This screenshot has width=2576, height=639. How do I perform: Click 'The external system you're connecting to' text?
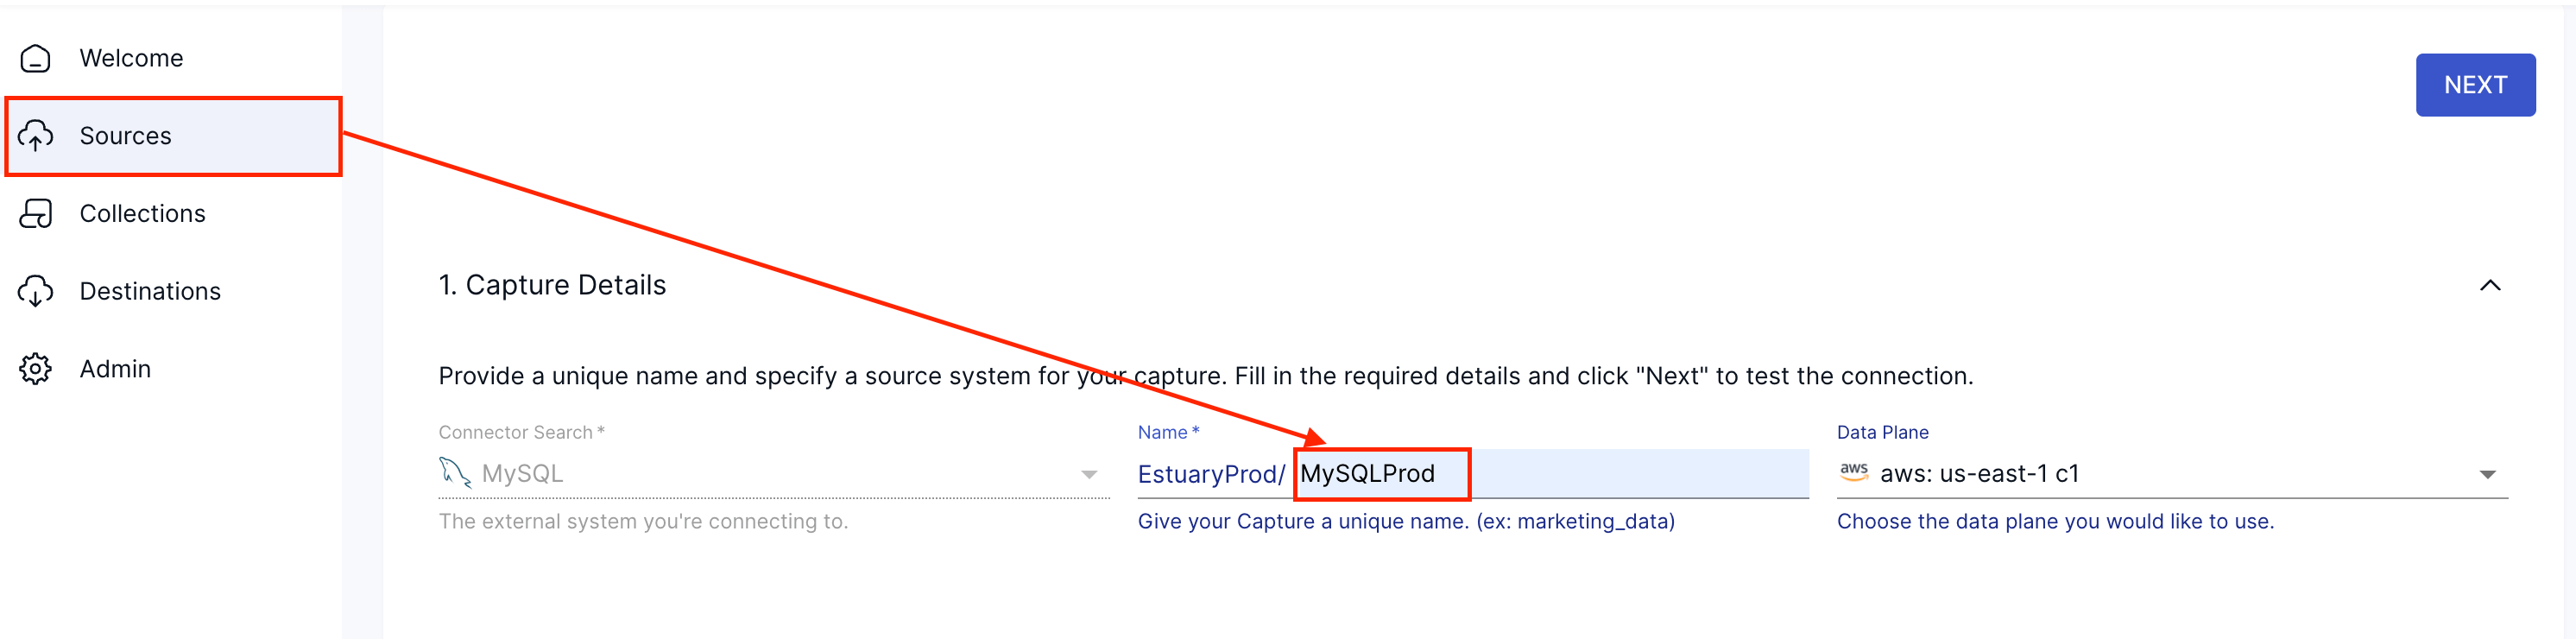point(643,521)
